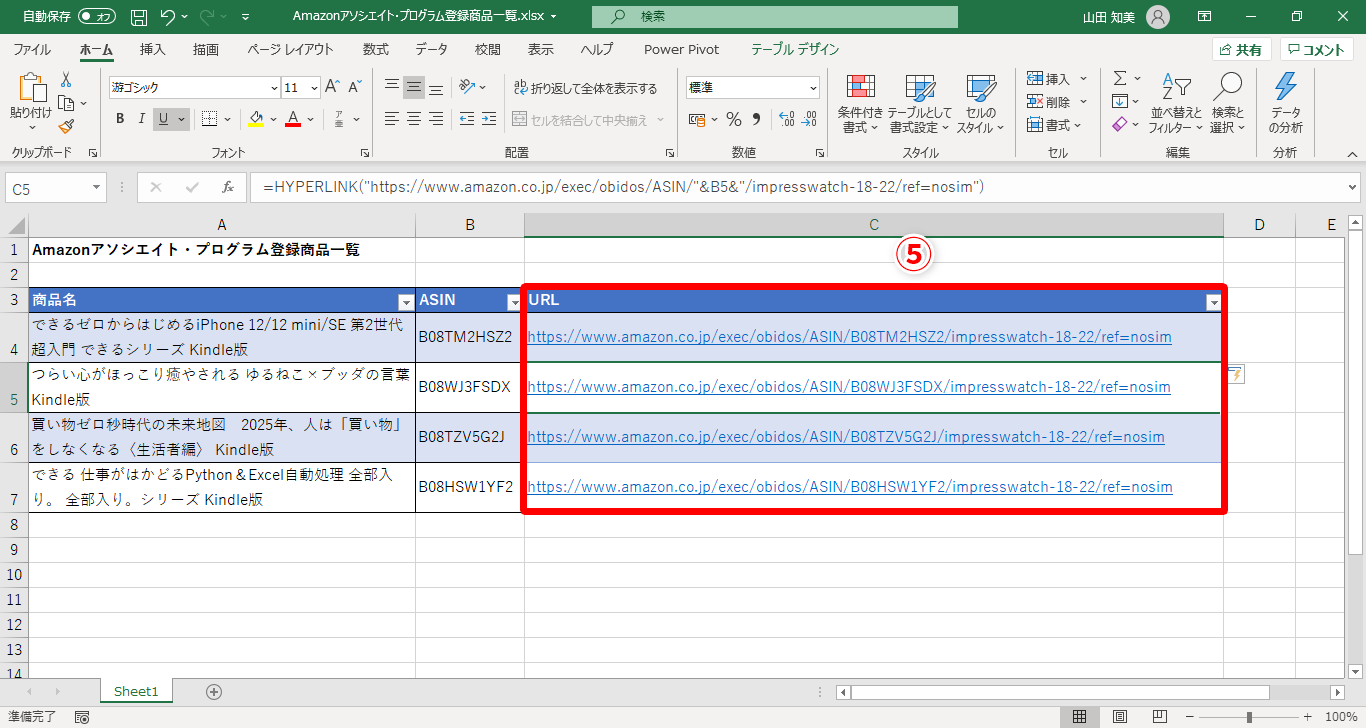Apply percent style format

tap(733, 119)
